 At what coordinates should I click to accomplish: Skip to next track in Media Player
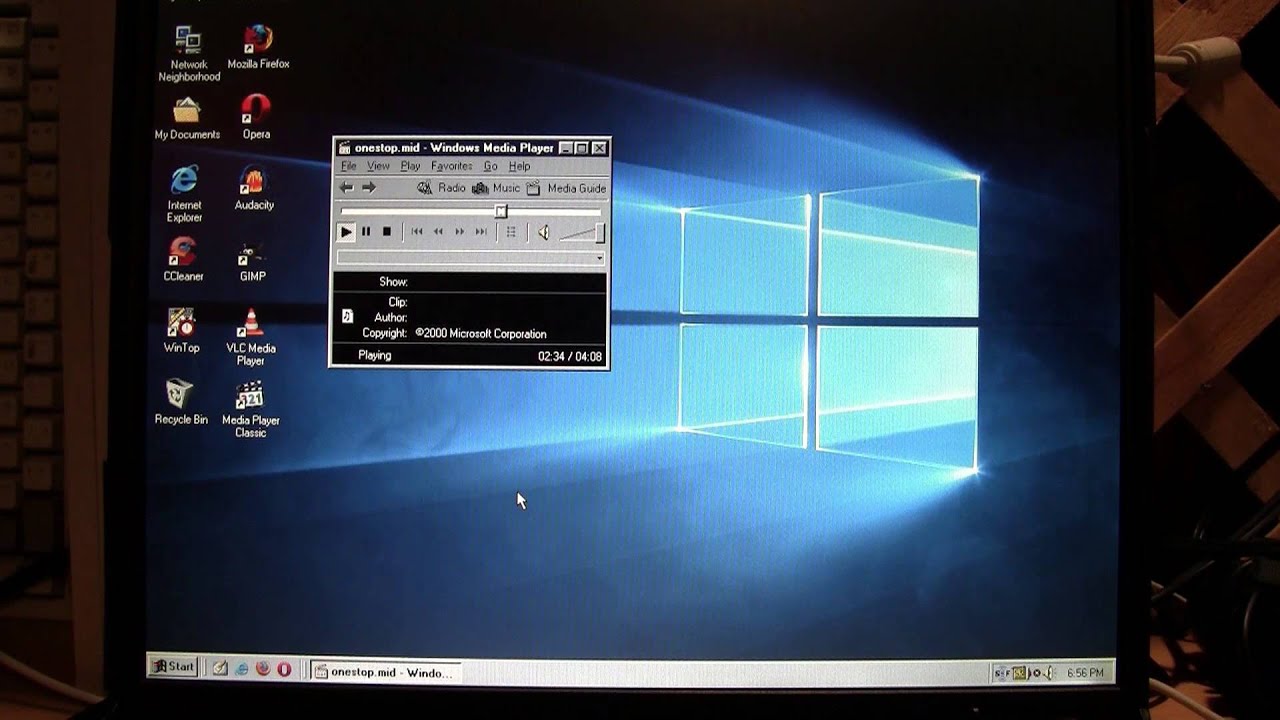pyautogui.click(x=481, y=232)
